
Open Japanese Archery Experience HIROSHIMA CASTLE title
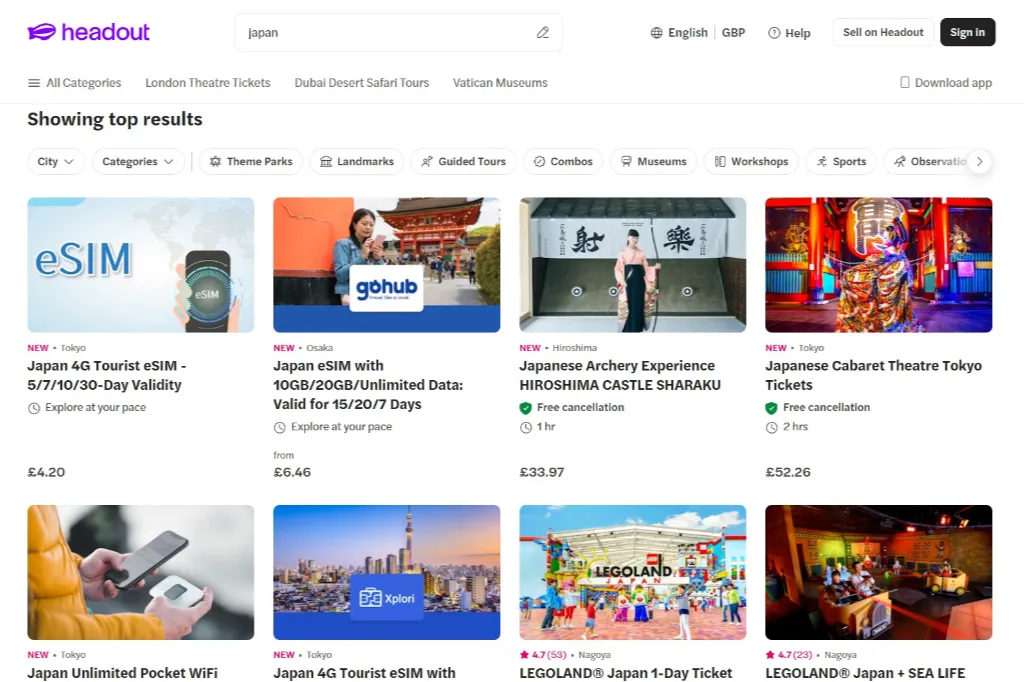(620, 375)
